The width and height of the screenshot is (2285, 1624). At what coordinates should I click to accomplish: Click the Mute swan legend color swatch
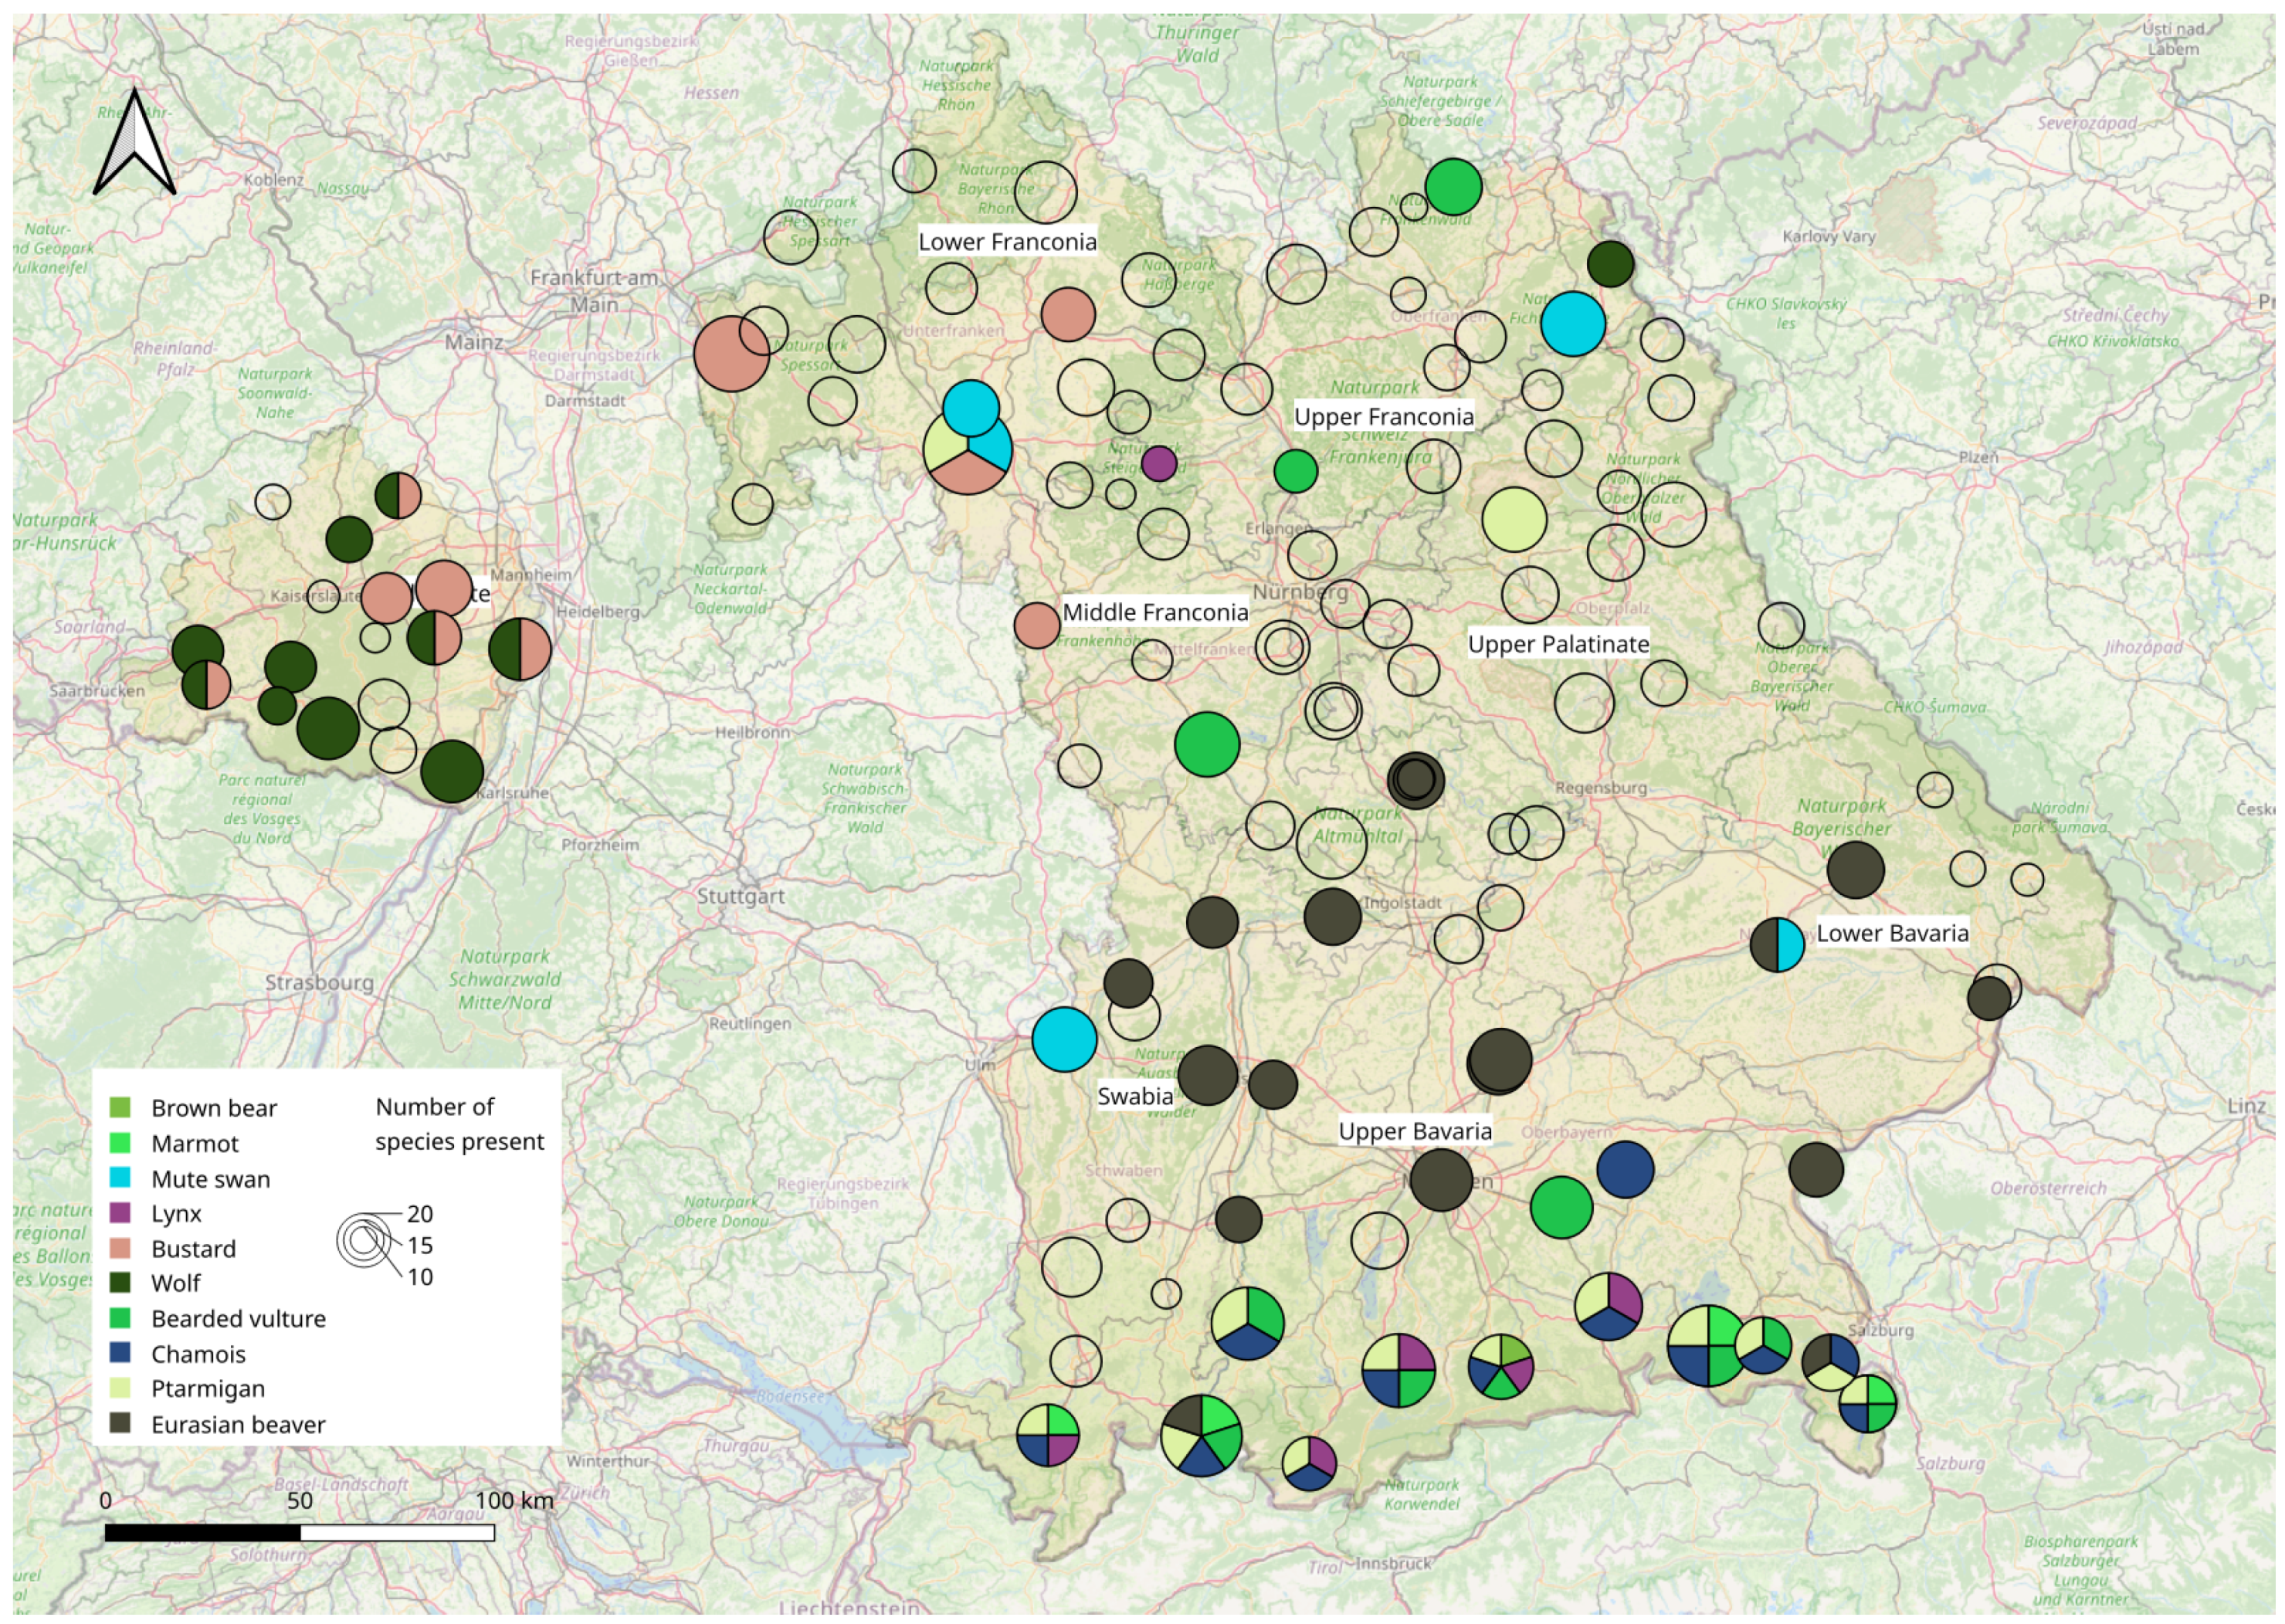coord(120,1178)
